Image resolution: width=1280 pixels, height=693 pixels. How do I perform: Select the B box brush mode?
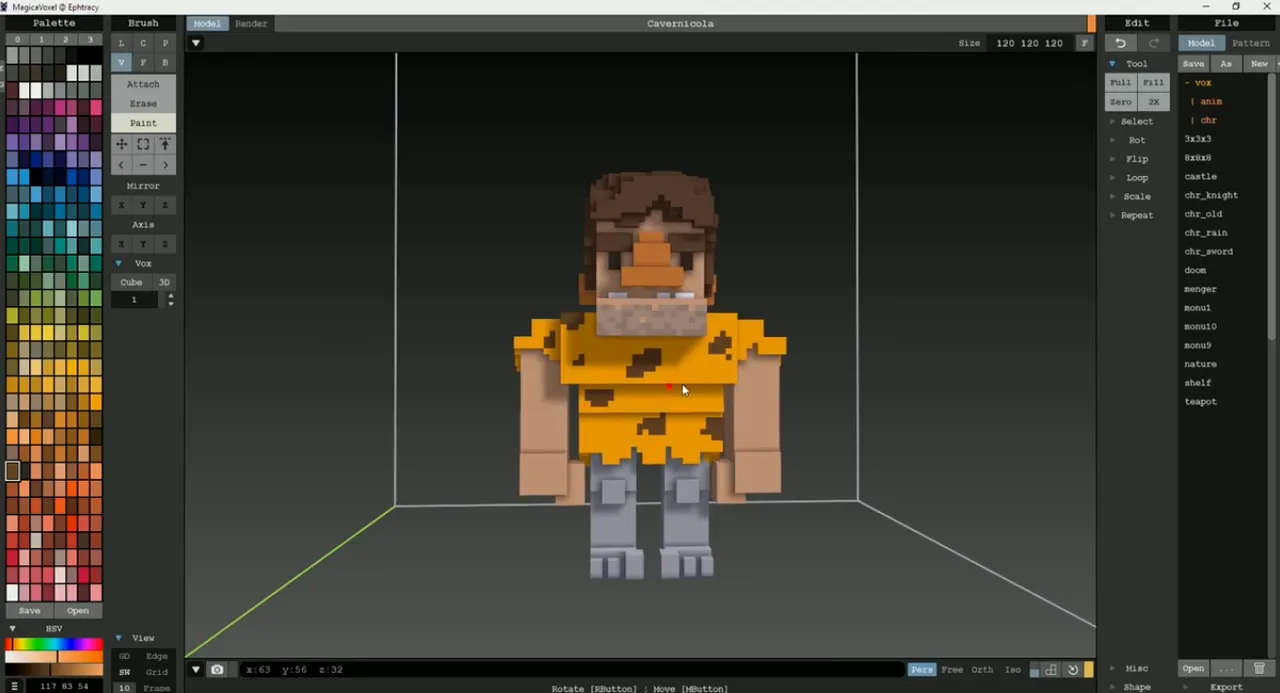coord(165,62)
